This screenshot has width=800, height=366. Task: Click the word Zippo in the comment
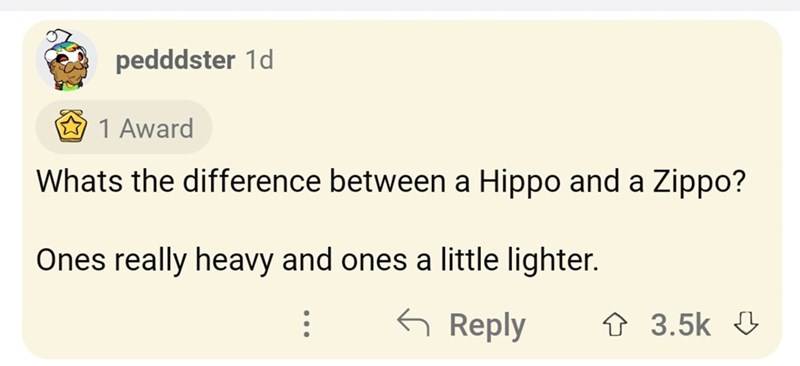click(695, 182)
